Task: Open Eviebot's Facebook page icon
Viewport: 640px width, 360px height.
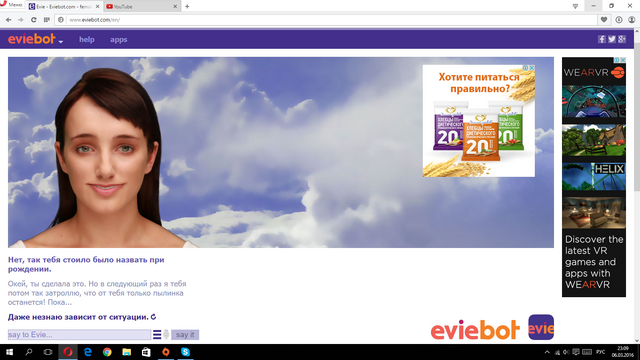Action: 602,39
